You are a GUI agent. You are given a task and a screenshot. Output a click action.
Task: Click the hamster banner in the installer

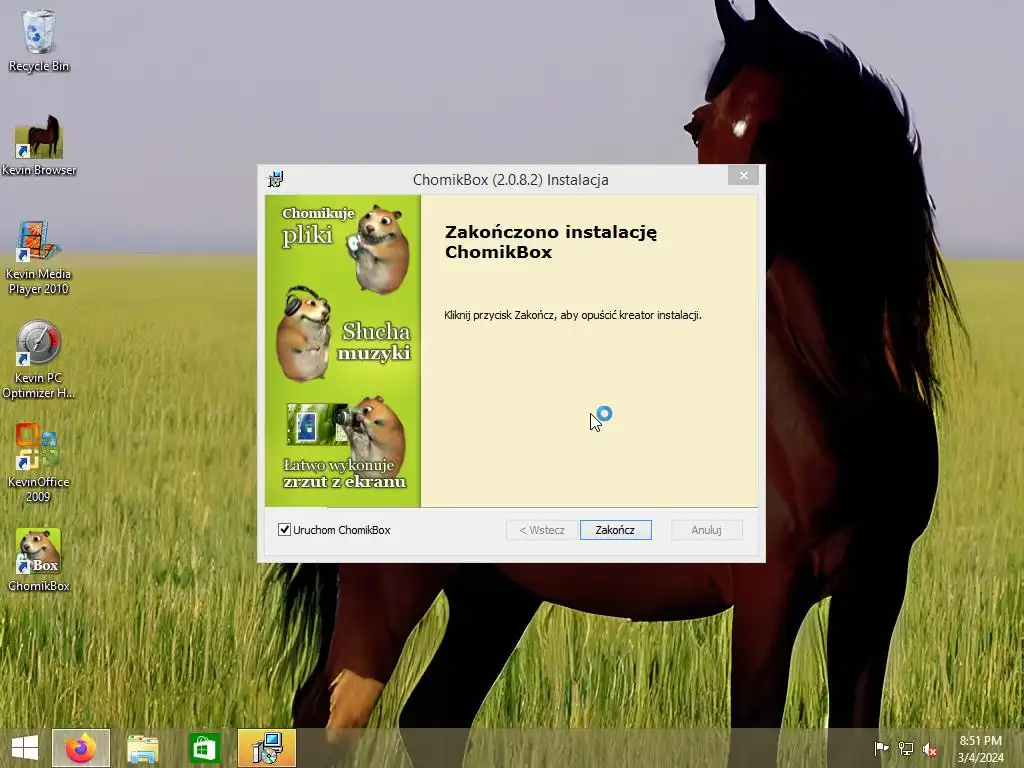(x=343, y=351)
